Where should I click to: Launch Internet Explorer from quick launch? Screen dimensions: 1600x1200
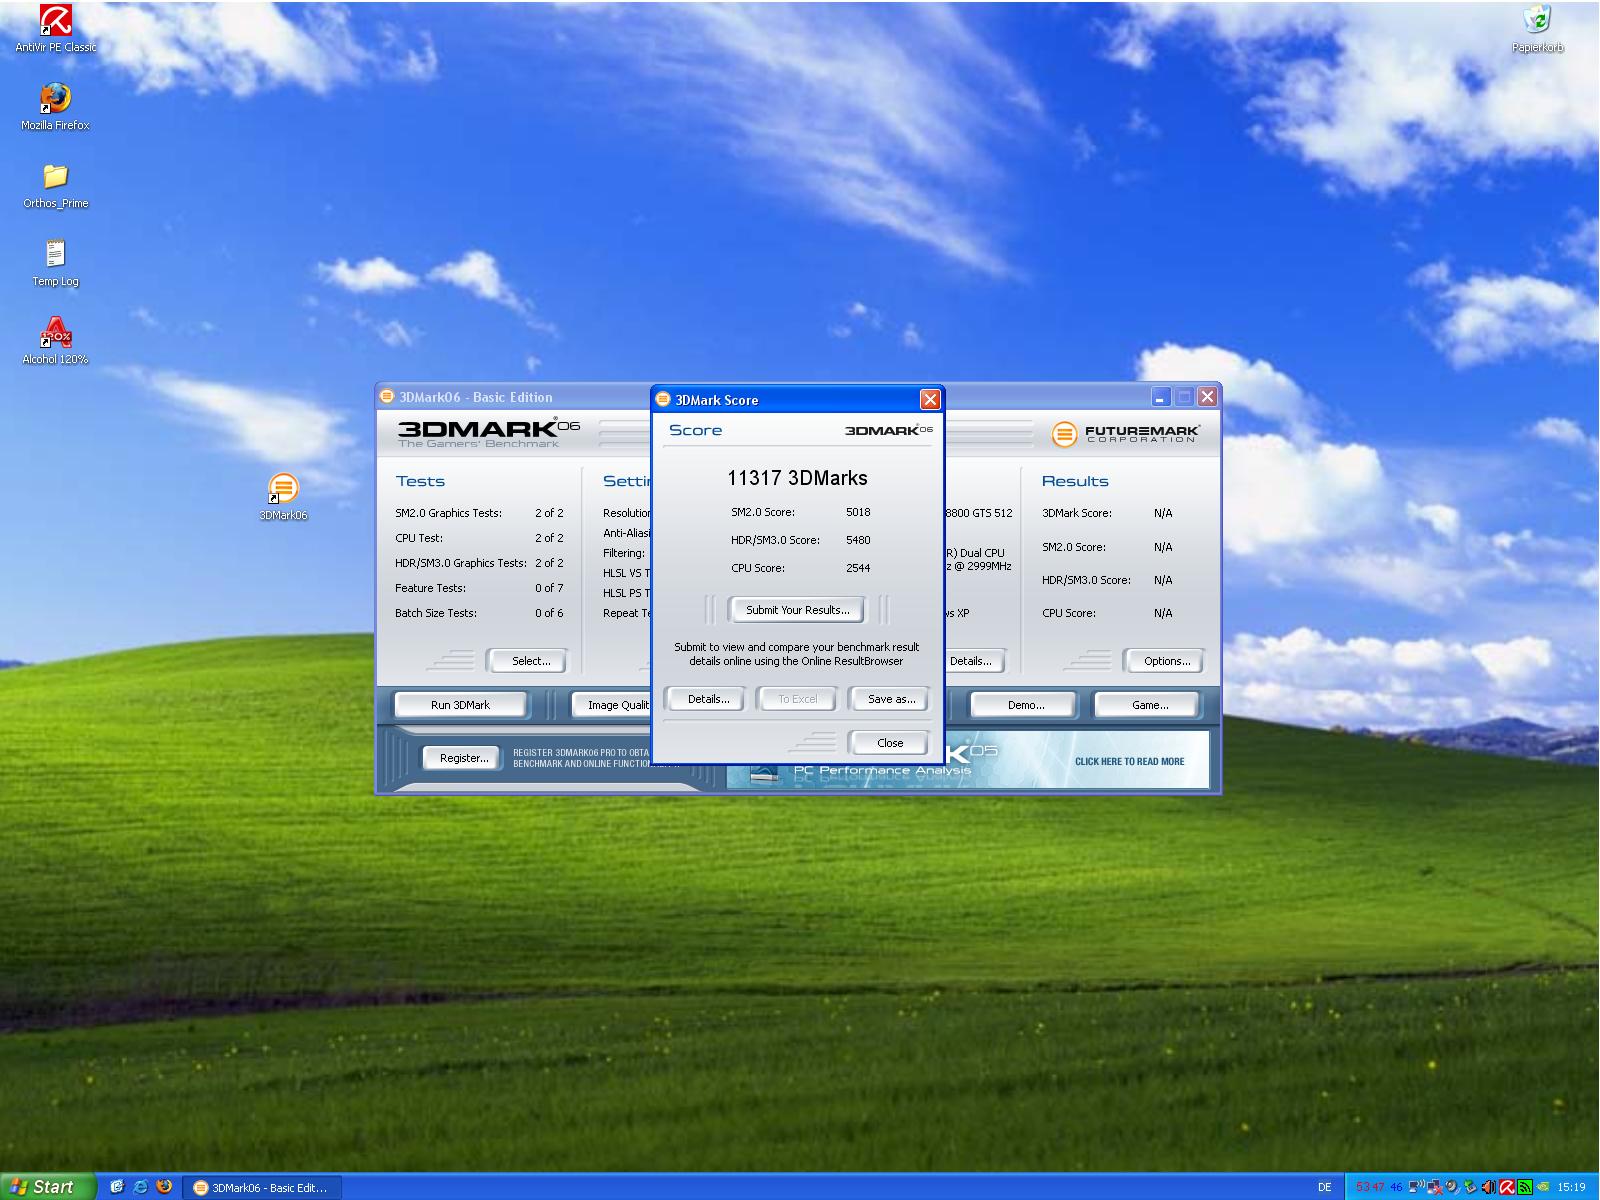point(141,1187)
